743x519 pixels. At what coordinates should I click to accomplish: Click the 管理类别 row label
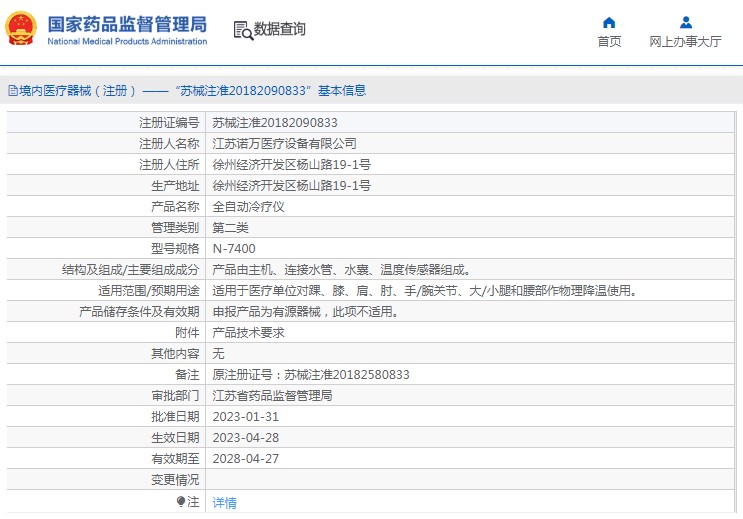[175, 228]
